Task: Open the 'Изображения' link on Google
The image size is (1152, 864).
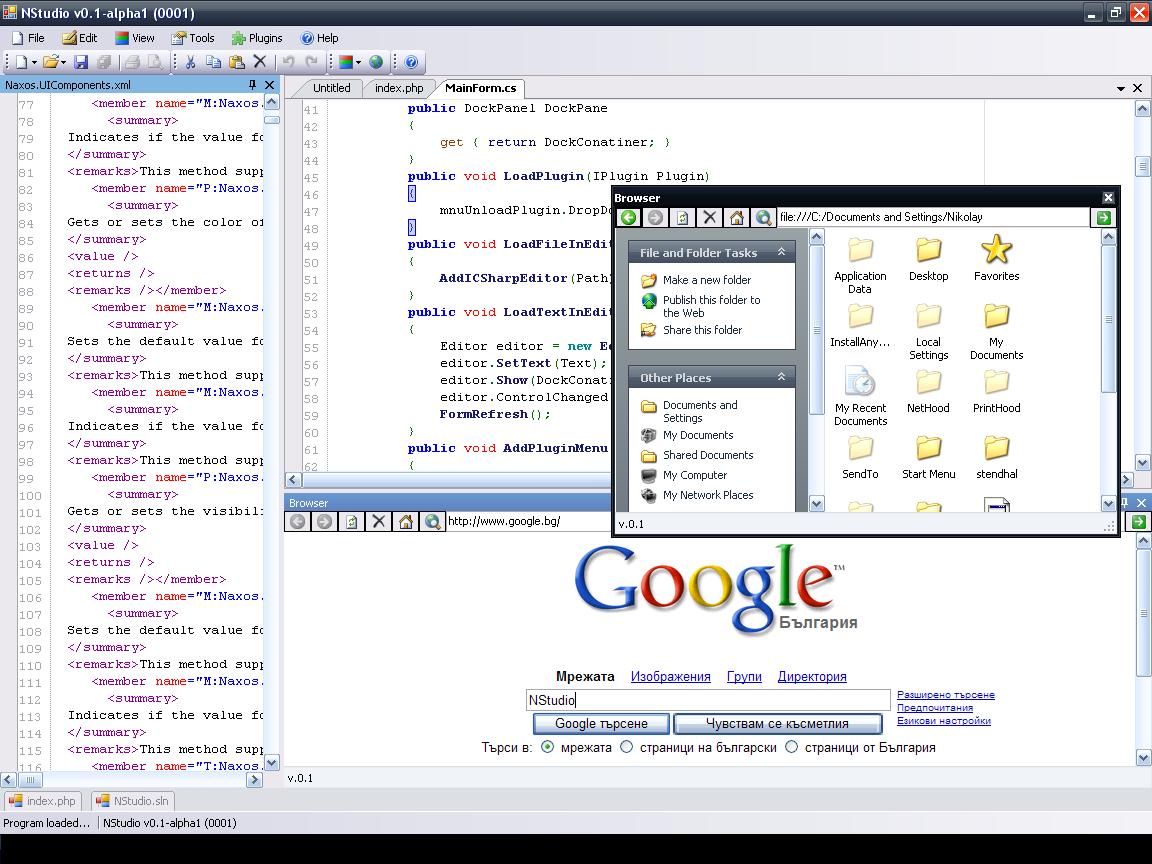Action: (670, 677)
